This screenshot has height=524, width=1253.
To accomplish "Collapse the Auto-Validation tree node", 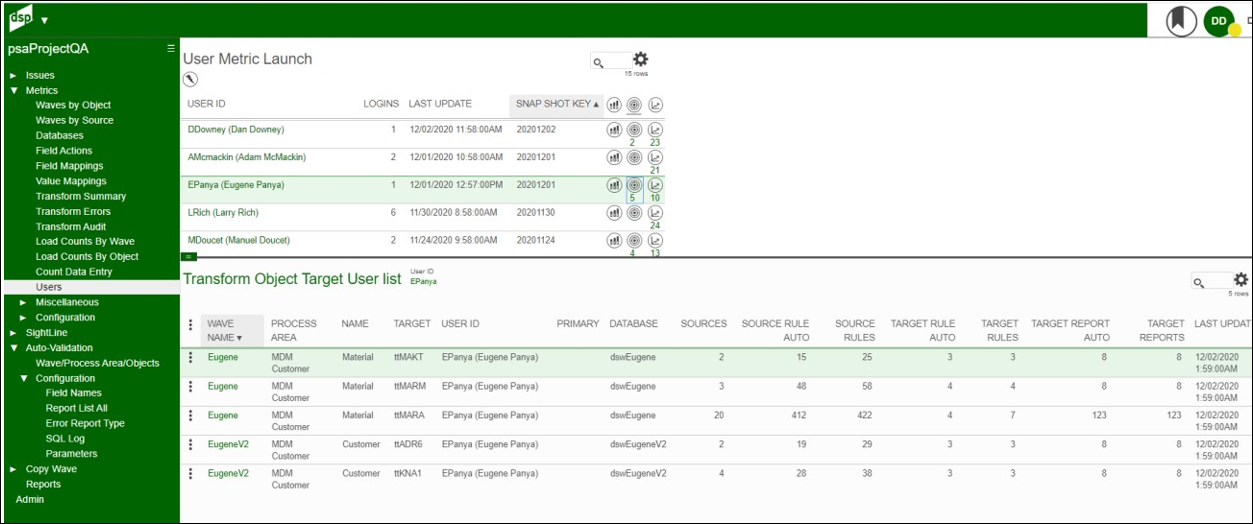I will pyautogui.click(x=13, y=348).
